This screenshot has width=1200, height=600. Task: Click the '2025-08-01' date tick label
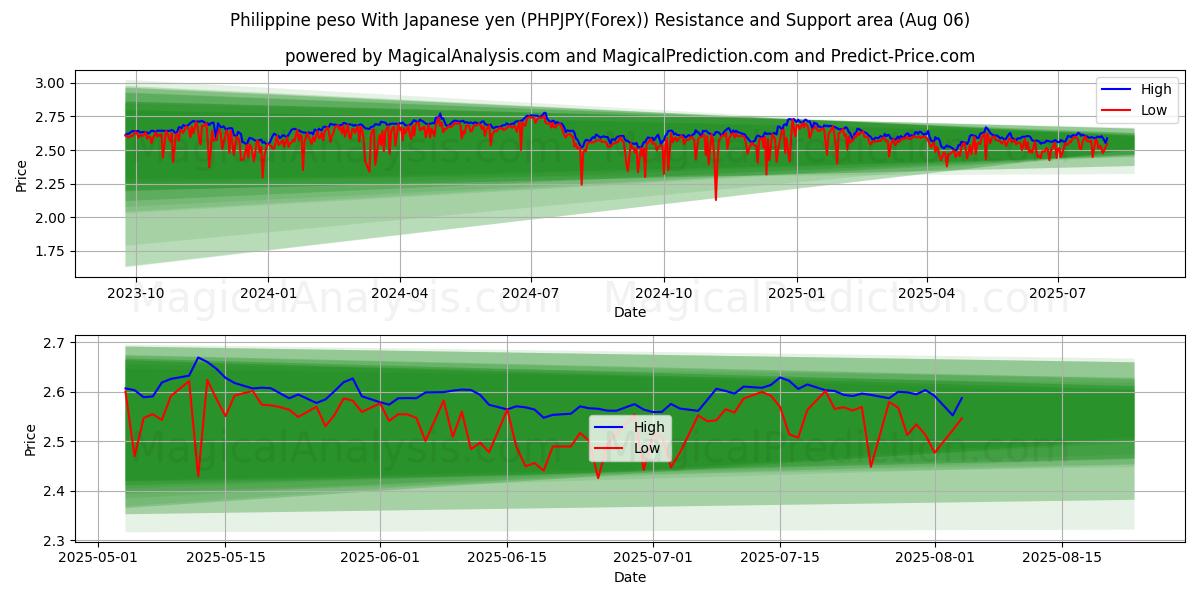tap(934, 558)
